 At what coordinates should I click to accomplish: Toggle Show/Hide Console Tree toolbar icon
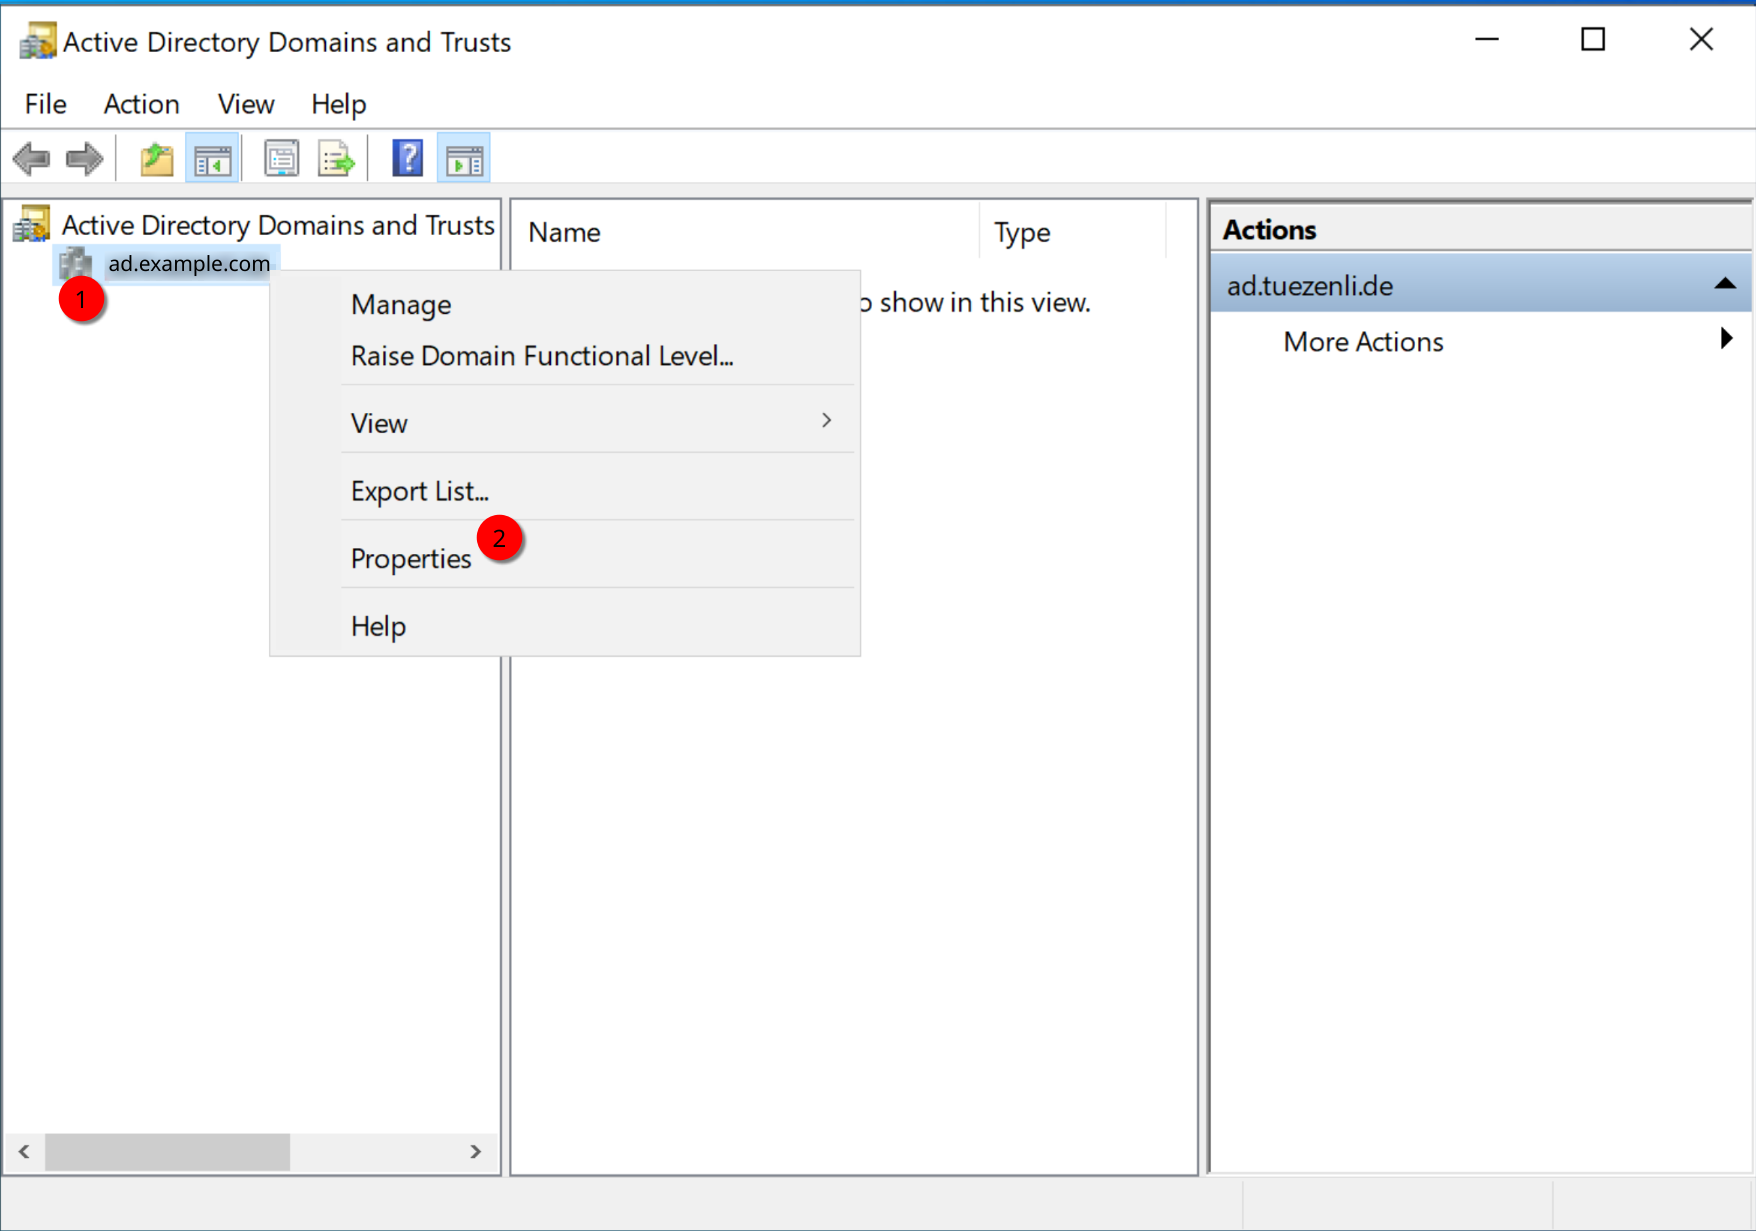[212, 159]
